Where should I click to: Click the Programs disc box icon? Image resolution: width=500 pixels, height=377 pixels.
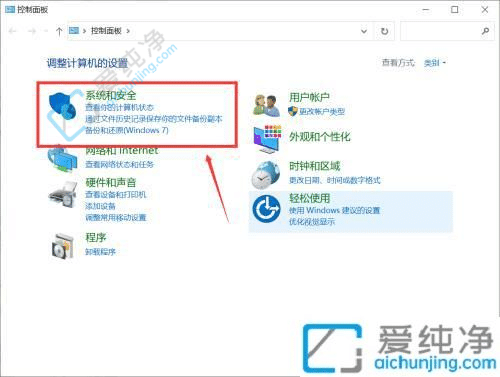tap(63, 246)
